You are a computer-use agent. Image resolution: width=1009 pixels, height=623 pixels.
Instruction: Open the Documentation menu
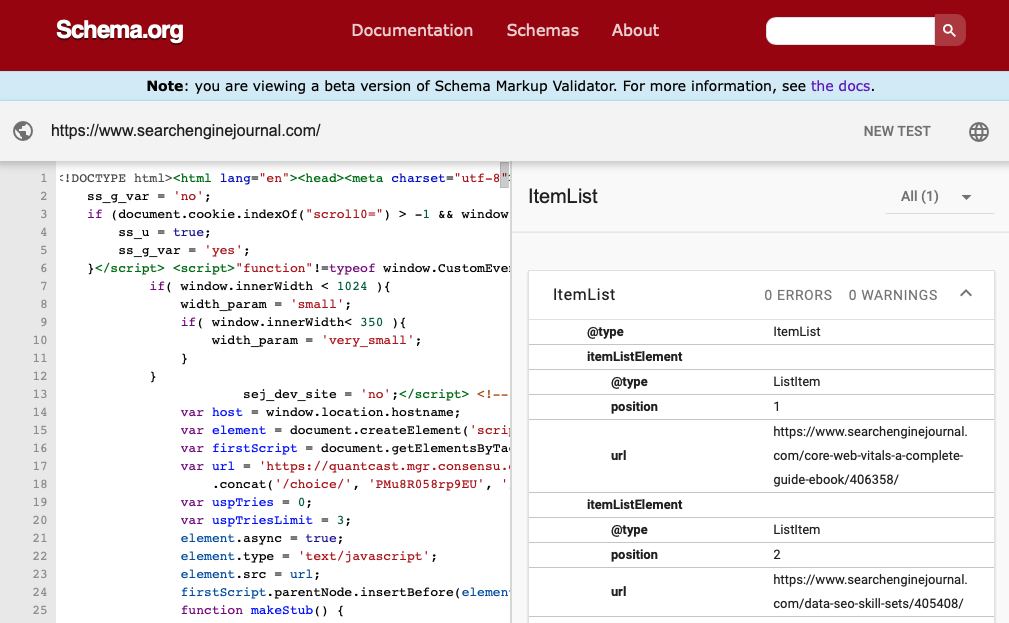[412, 30]
